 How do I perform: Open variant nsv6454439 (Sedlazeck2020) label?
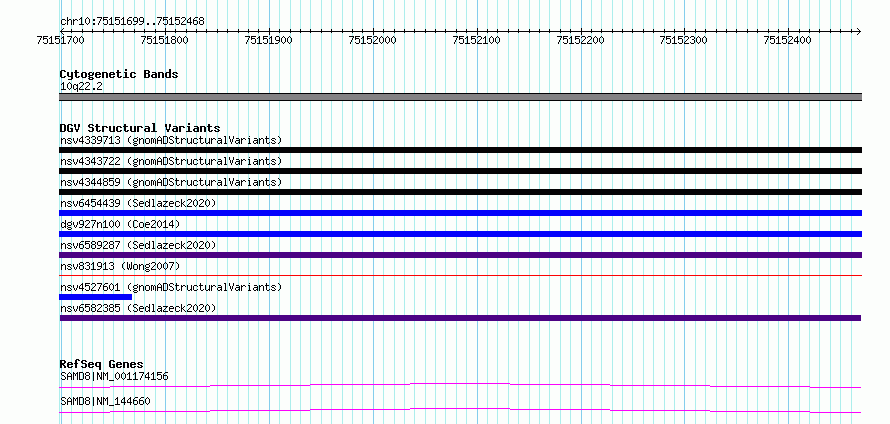(x=138, y=203)
